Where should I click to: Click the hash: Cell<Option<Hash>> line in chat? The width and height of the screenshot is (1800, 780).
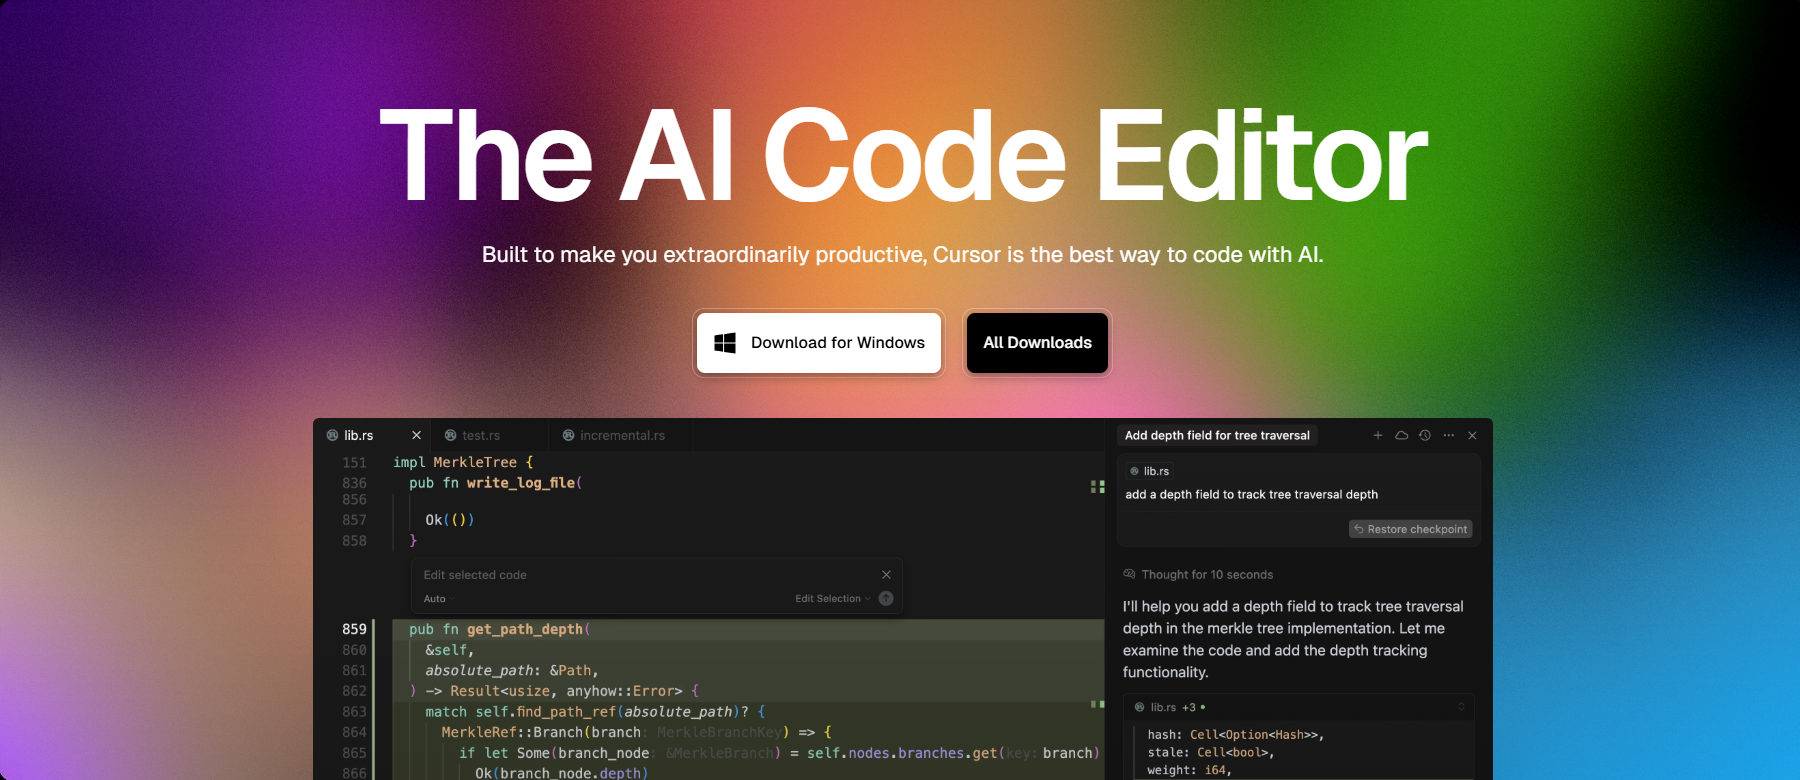click(x=1235, y=734)
